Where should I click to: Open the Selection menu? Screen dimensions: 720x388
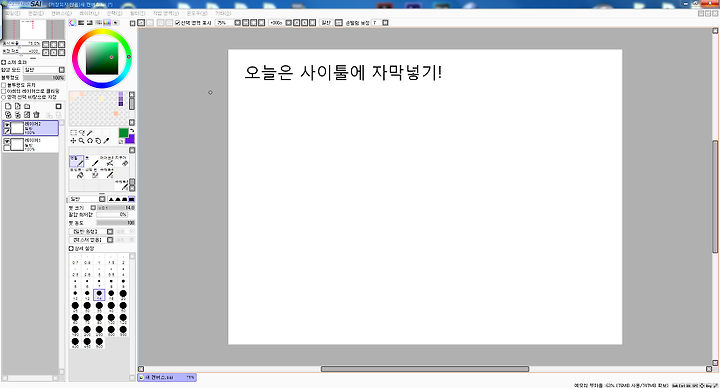click(114, 13)
